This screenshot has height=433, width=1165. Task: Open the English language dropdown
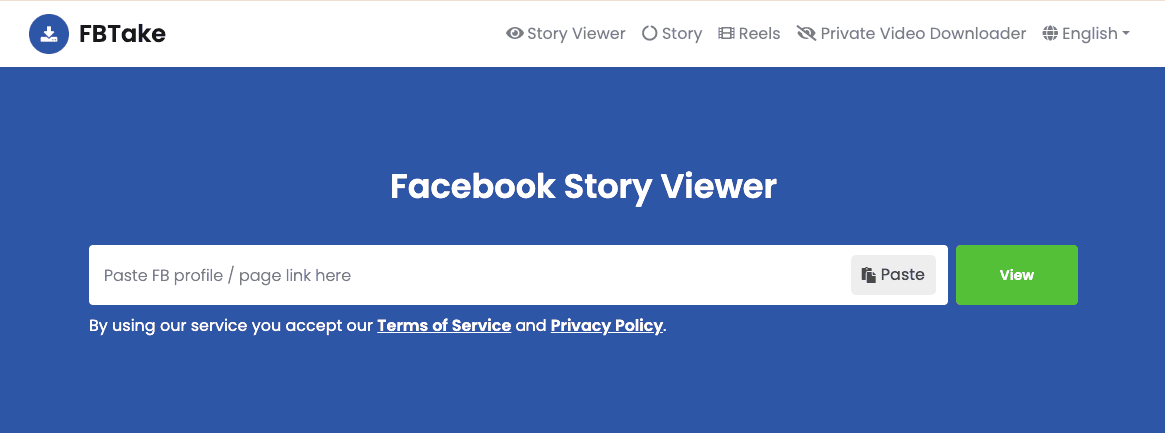[x=1089, y=34]
